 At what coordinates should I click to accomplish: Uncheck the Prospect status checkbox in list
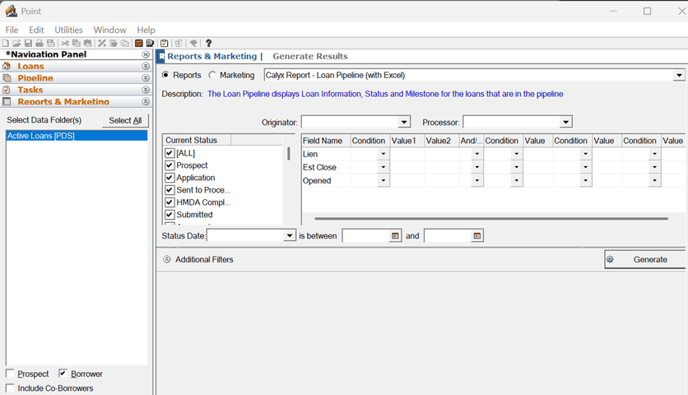(x=170, y=165)
